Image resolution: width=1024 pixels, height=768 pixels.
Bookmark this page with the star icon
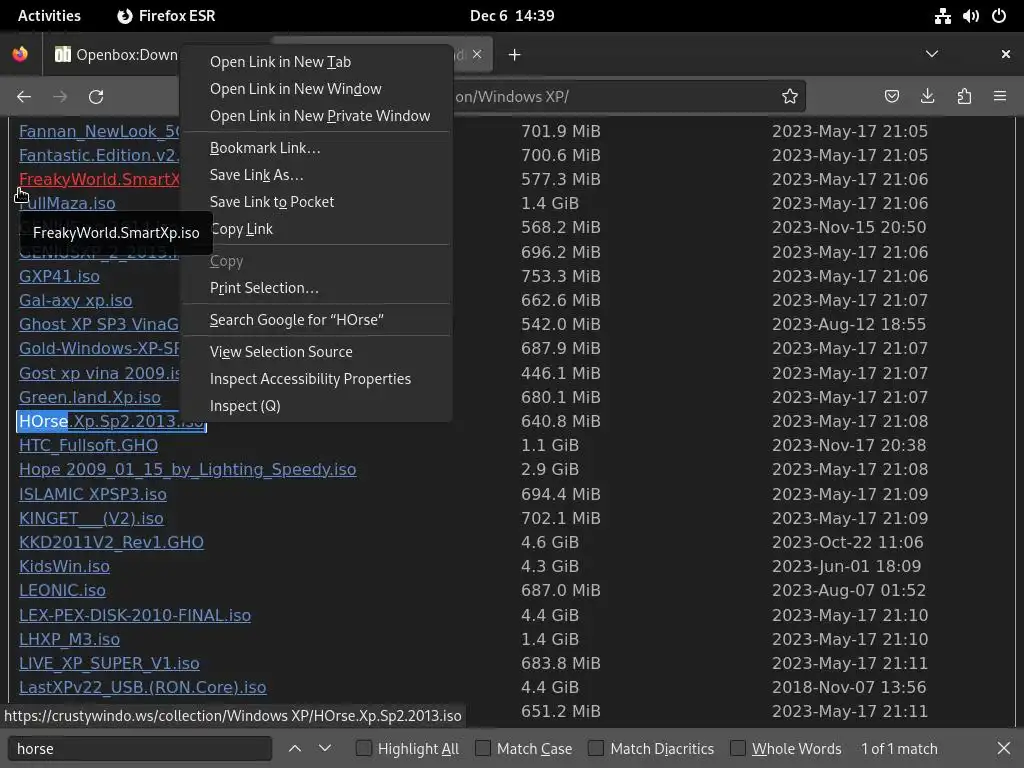pyautogui.click(x=790, y=97)
